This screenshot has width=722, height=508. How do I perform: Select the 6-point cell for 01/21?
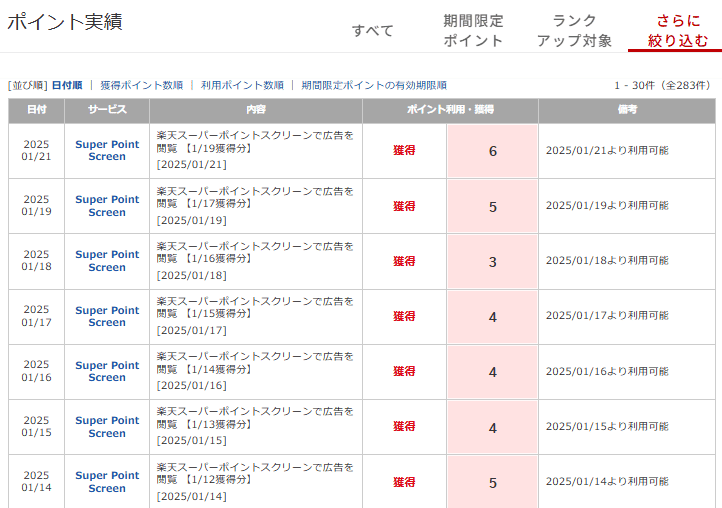pyautogui.click(x=492, y=151)
